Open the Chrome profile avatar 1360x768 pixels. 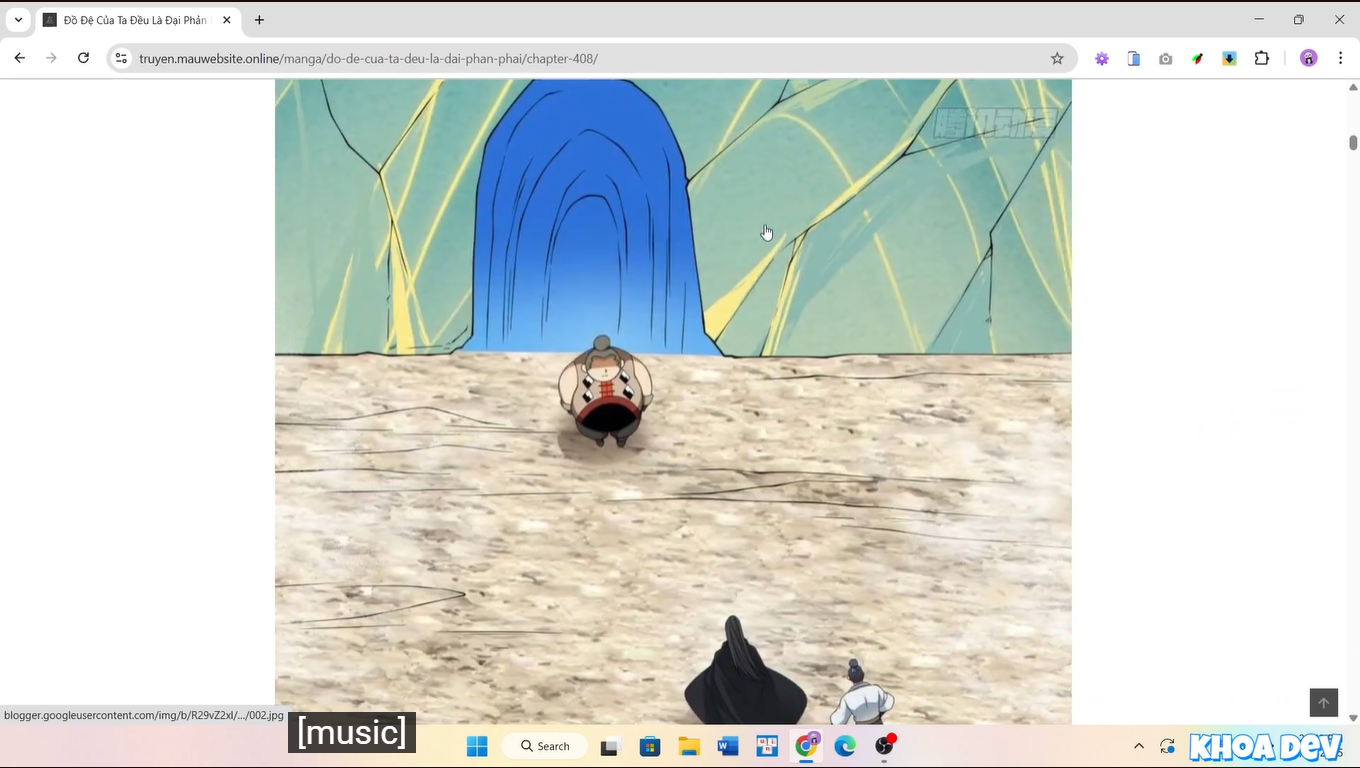1309,58
